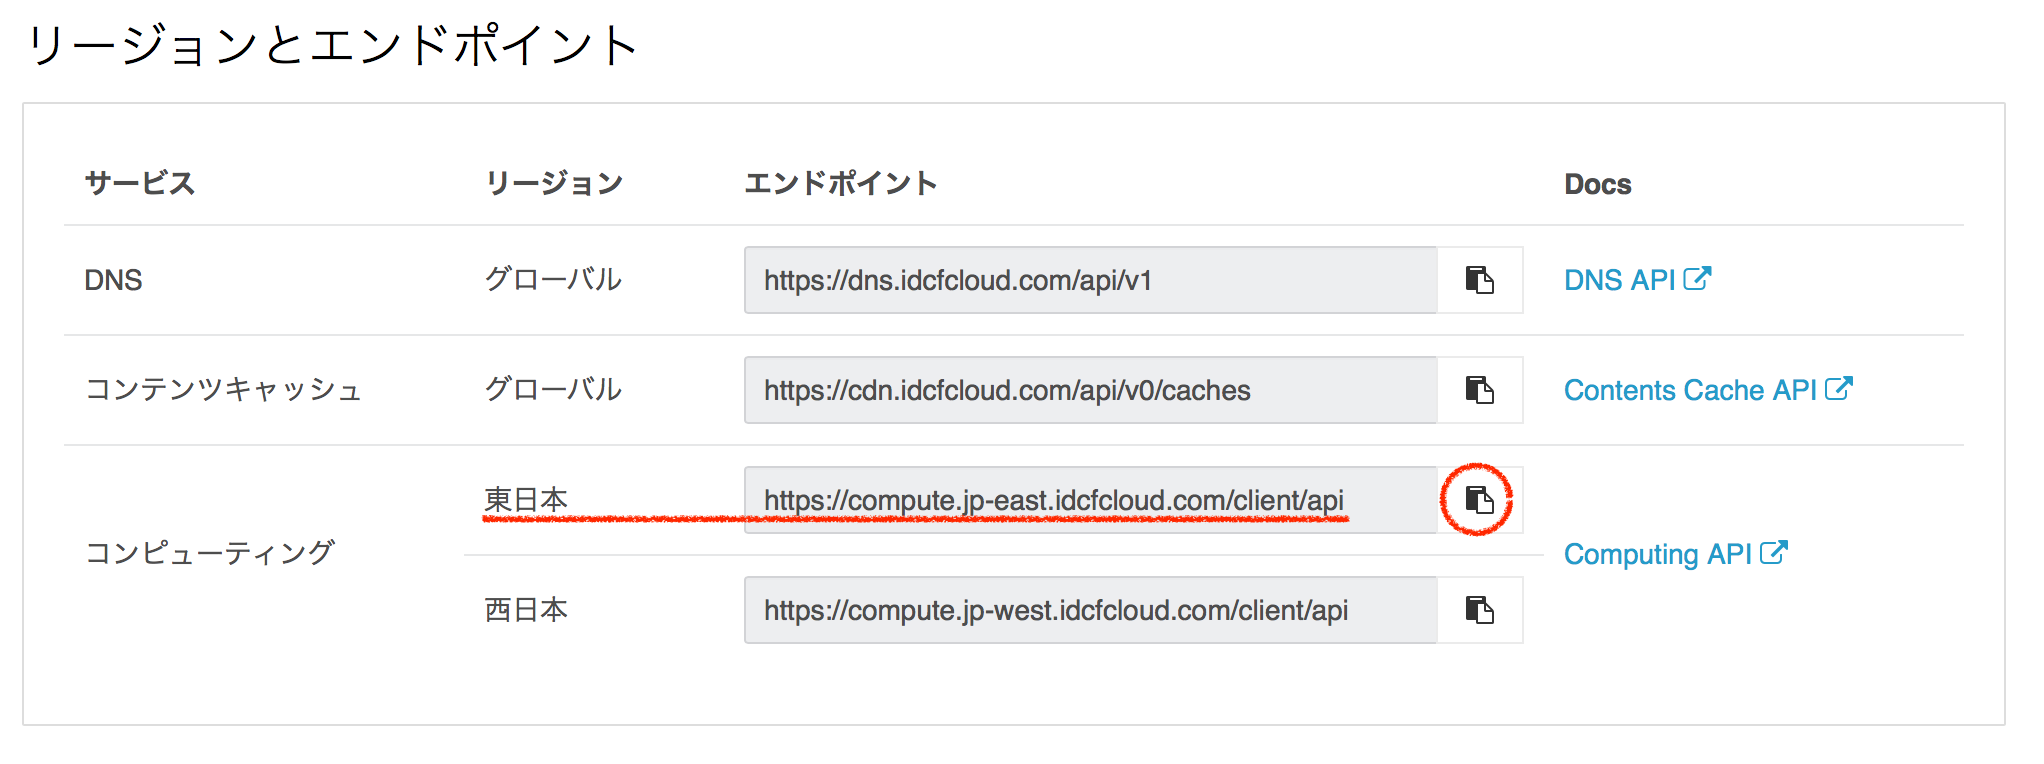This screenshot has width=2044, height=764.
Task: Click the リージョン column header
Action: click(x=554, y=184)
